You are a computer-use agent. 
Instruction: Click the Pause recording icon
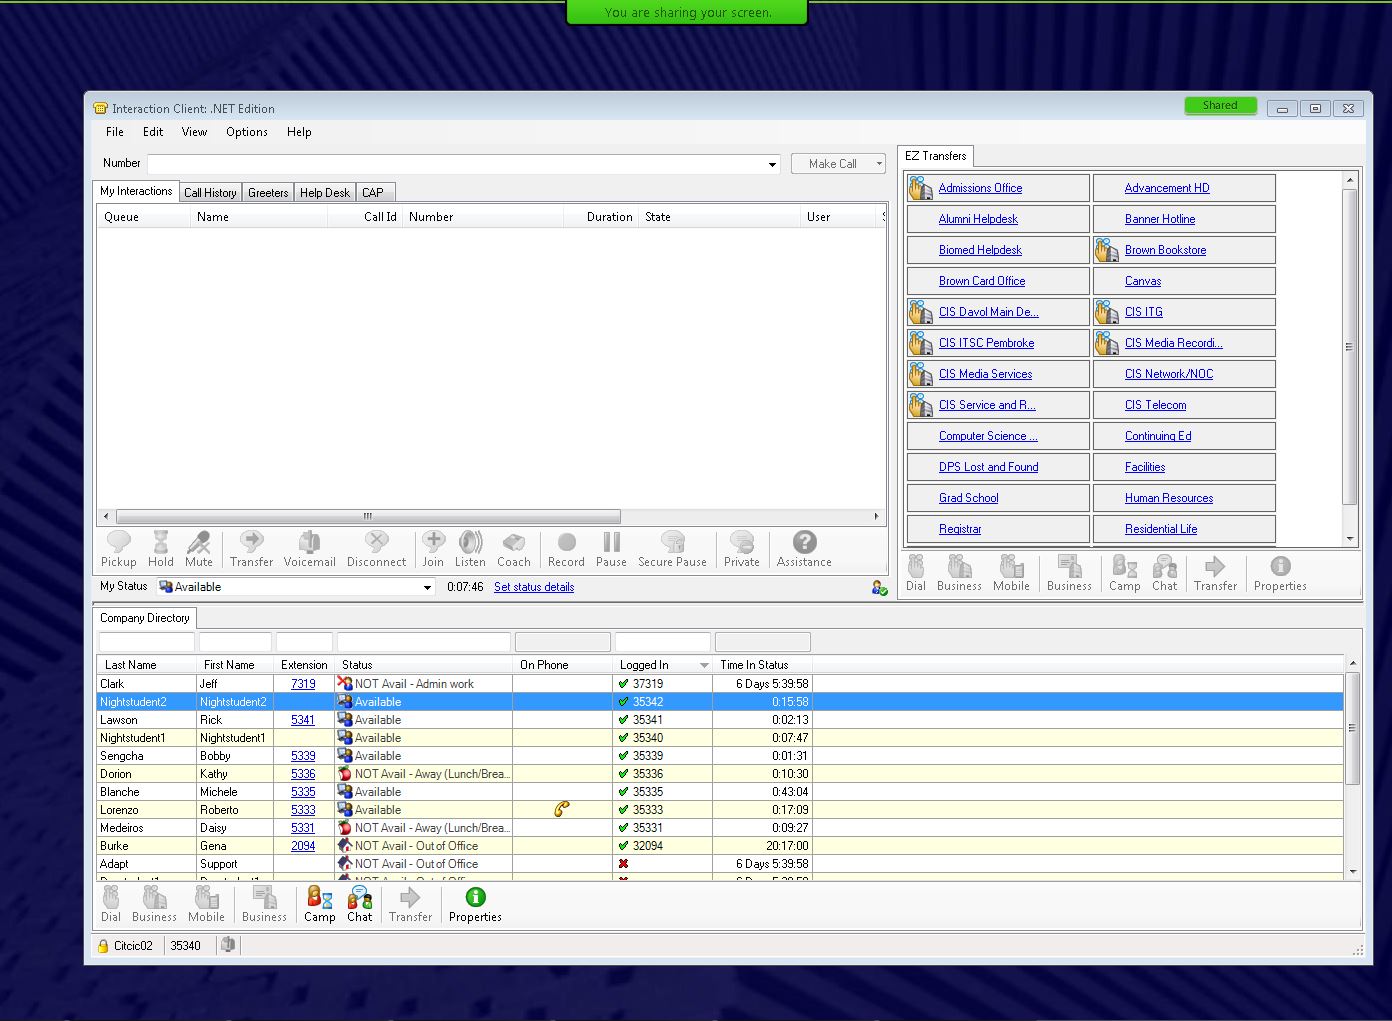[611, 542]
